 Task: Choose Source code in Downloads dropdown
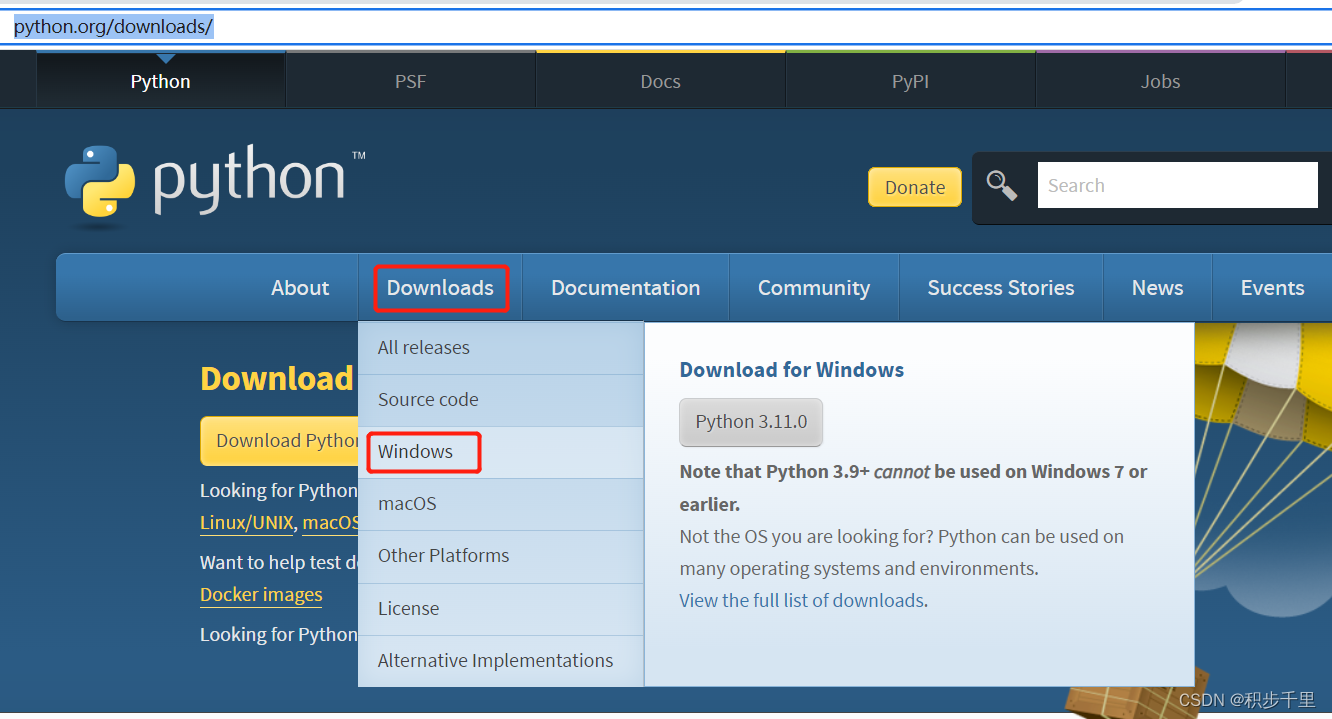[x=501, y=400]
